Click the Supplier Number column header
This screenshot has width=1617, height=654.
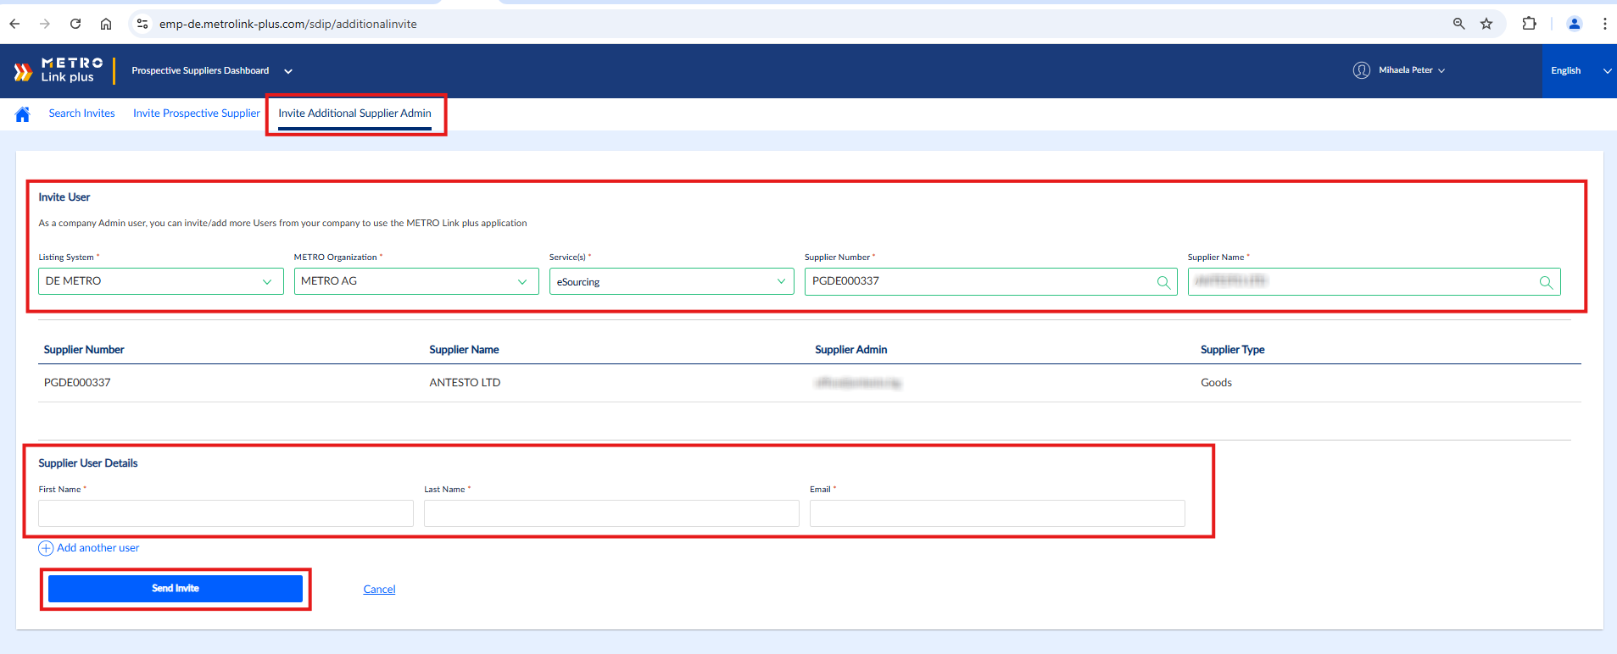coord(84,350)
